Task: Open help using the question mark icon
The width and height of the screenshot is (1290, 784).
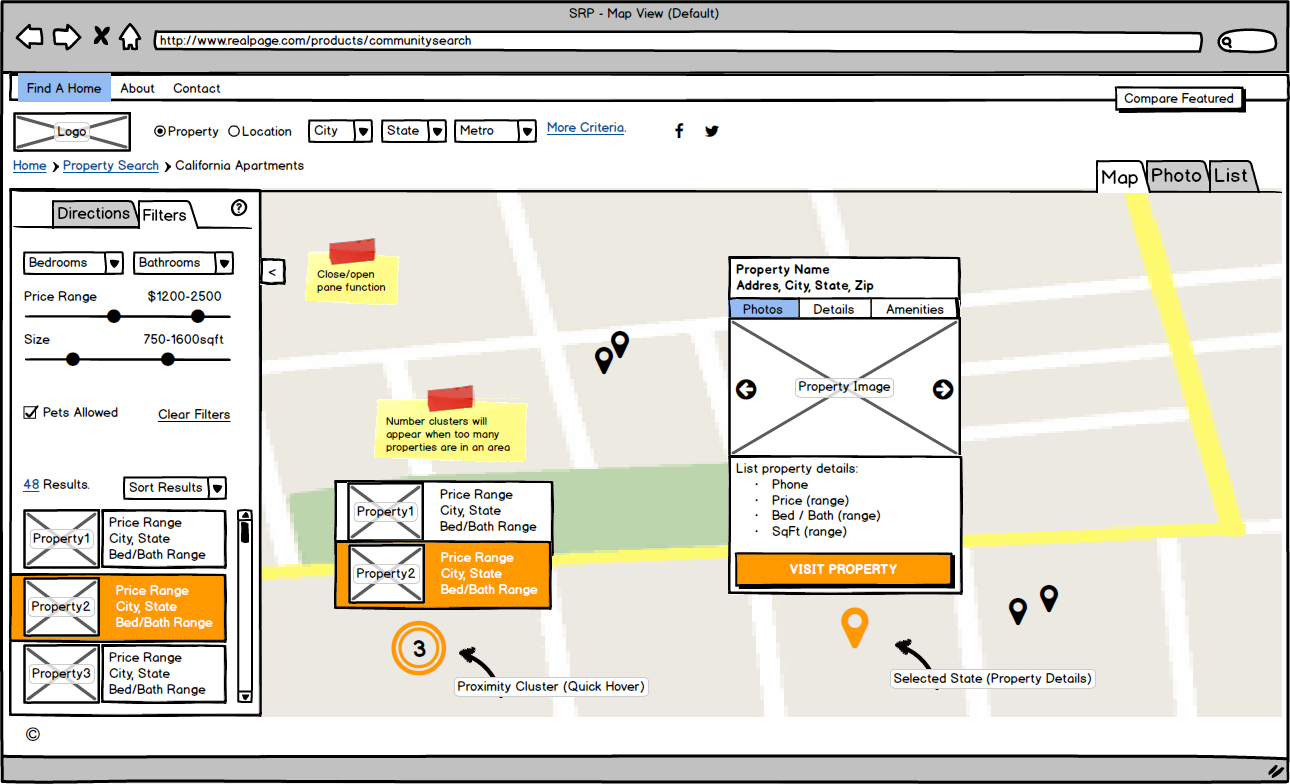Action: click(x=238, y=208)
